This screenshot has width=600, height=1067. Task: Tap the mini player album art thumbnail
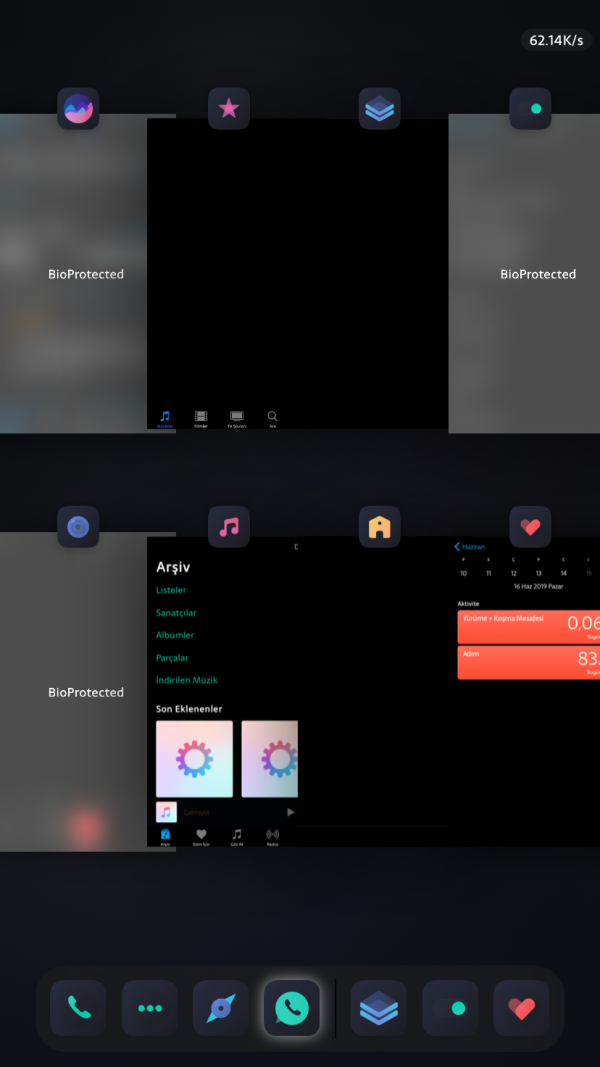[167, 812]
